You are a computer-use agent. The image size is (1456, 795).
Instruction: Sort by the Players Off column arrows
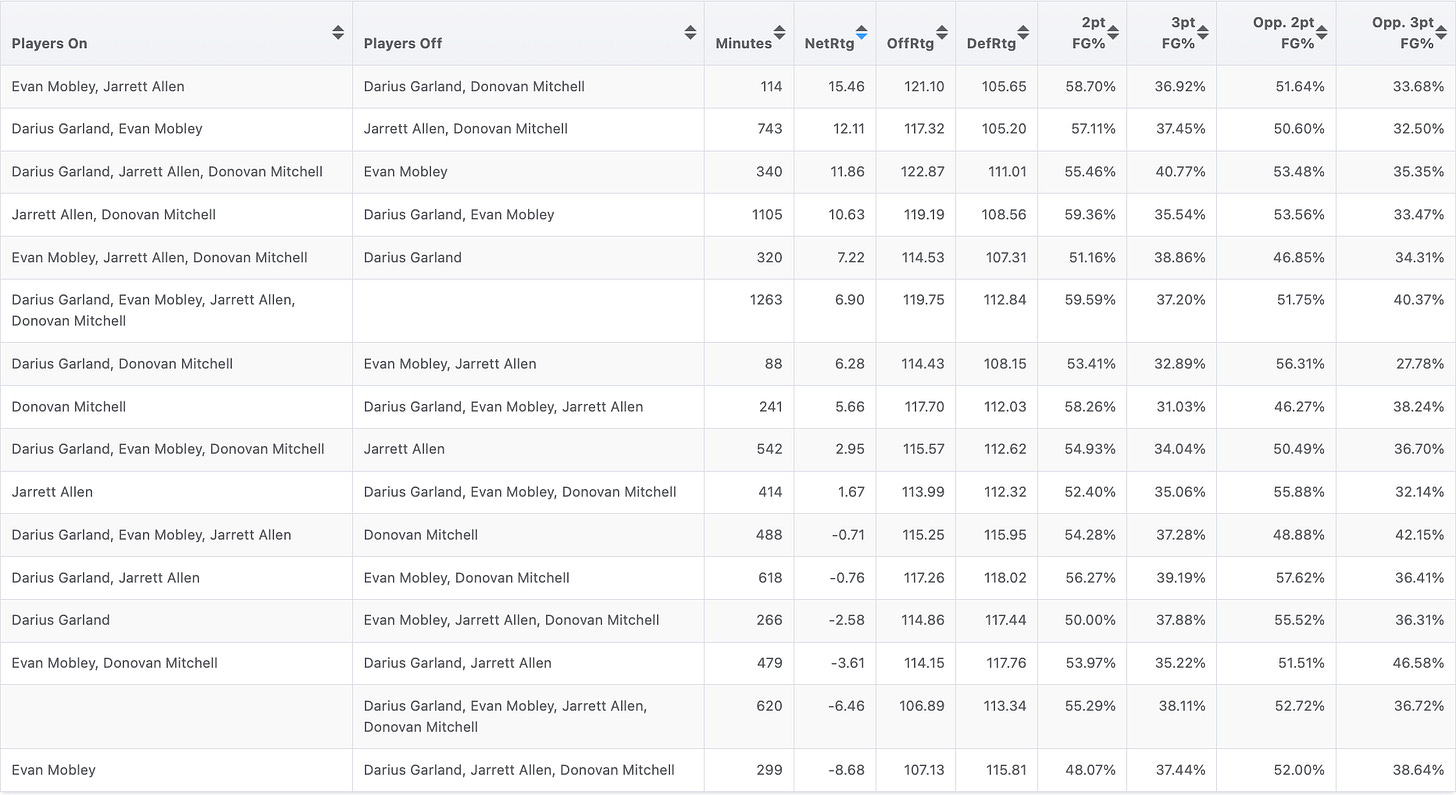(x=690, y=33)
